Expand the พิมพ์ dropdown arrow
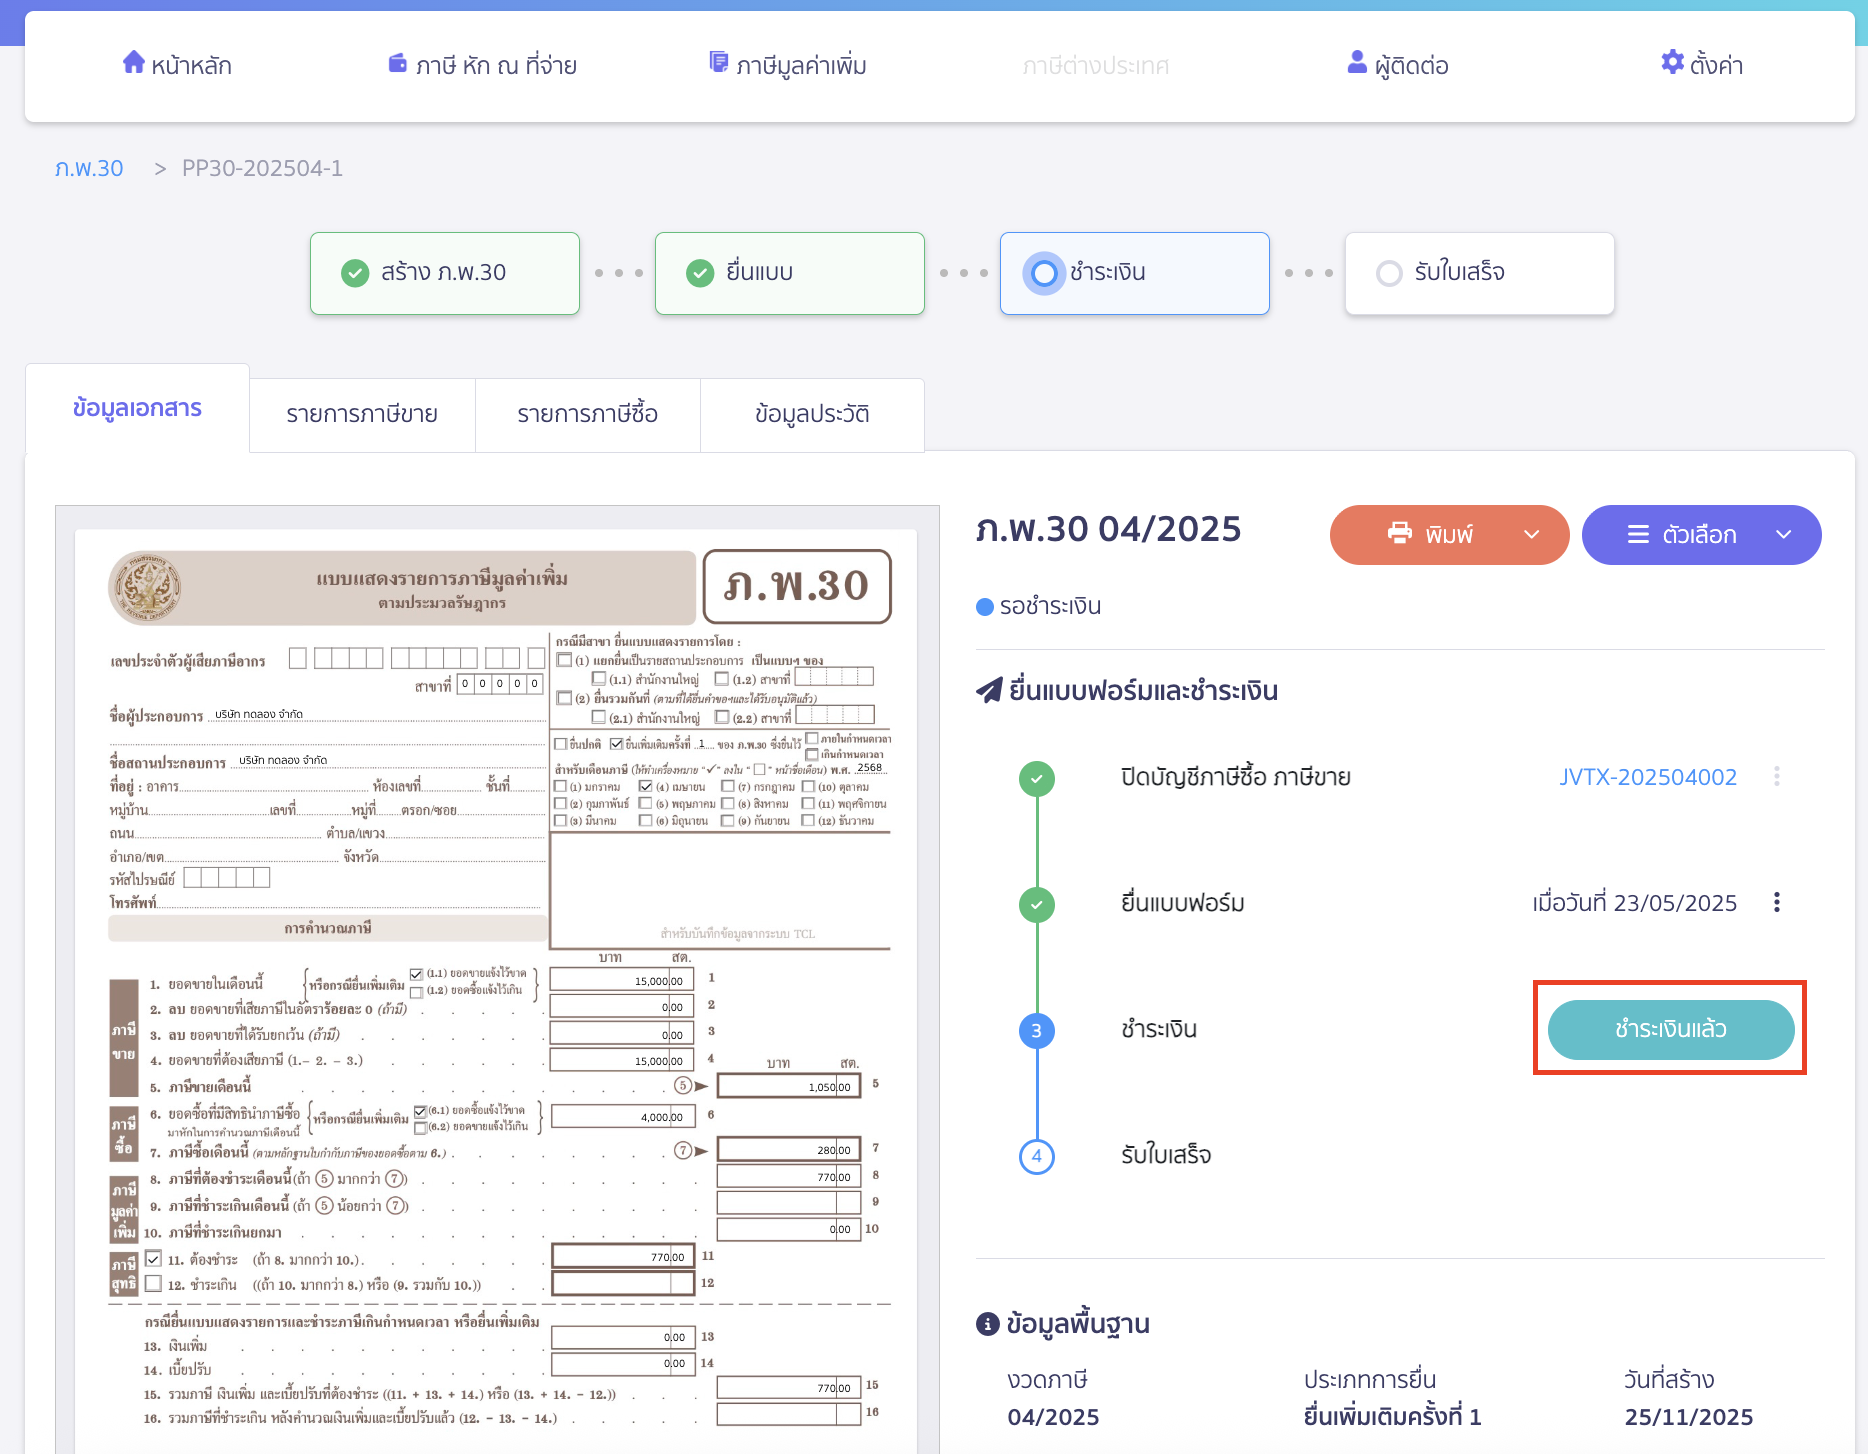 pos(1531,535)
